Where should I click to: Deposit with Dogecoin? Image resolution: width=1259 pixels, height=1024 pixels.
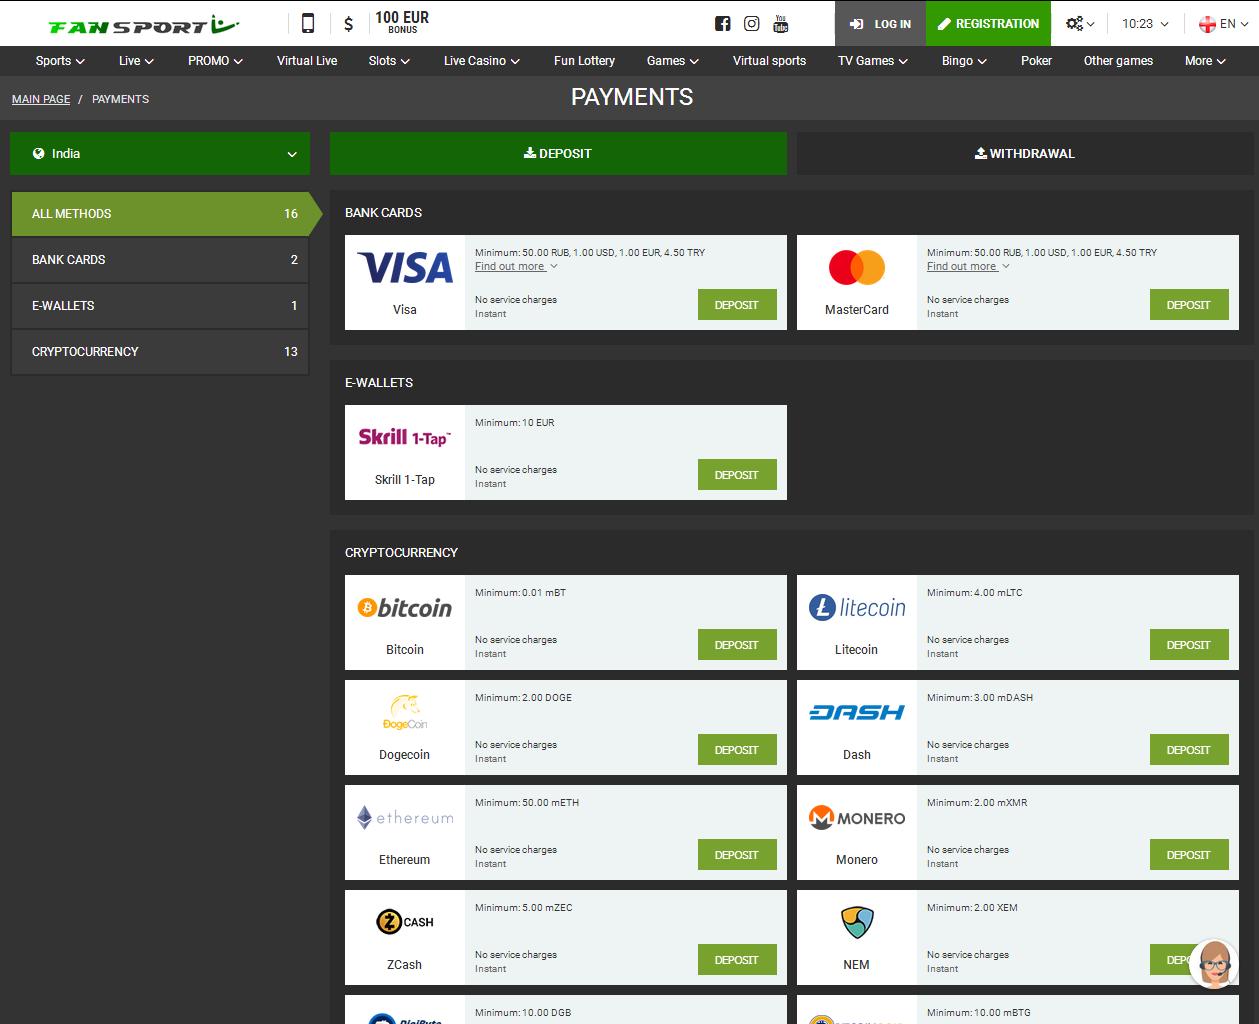pyautogui.click(x=737, y=750)
